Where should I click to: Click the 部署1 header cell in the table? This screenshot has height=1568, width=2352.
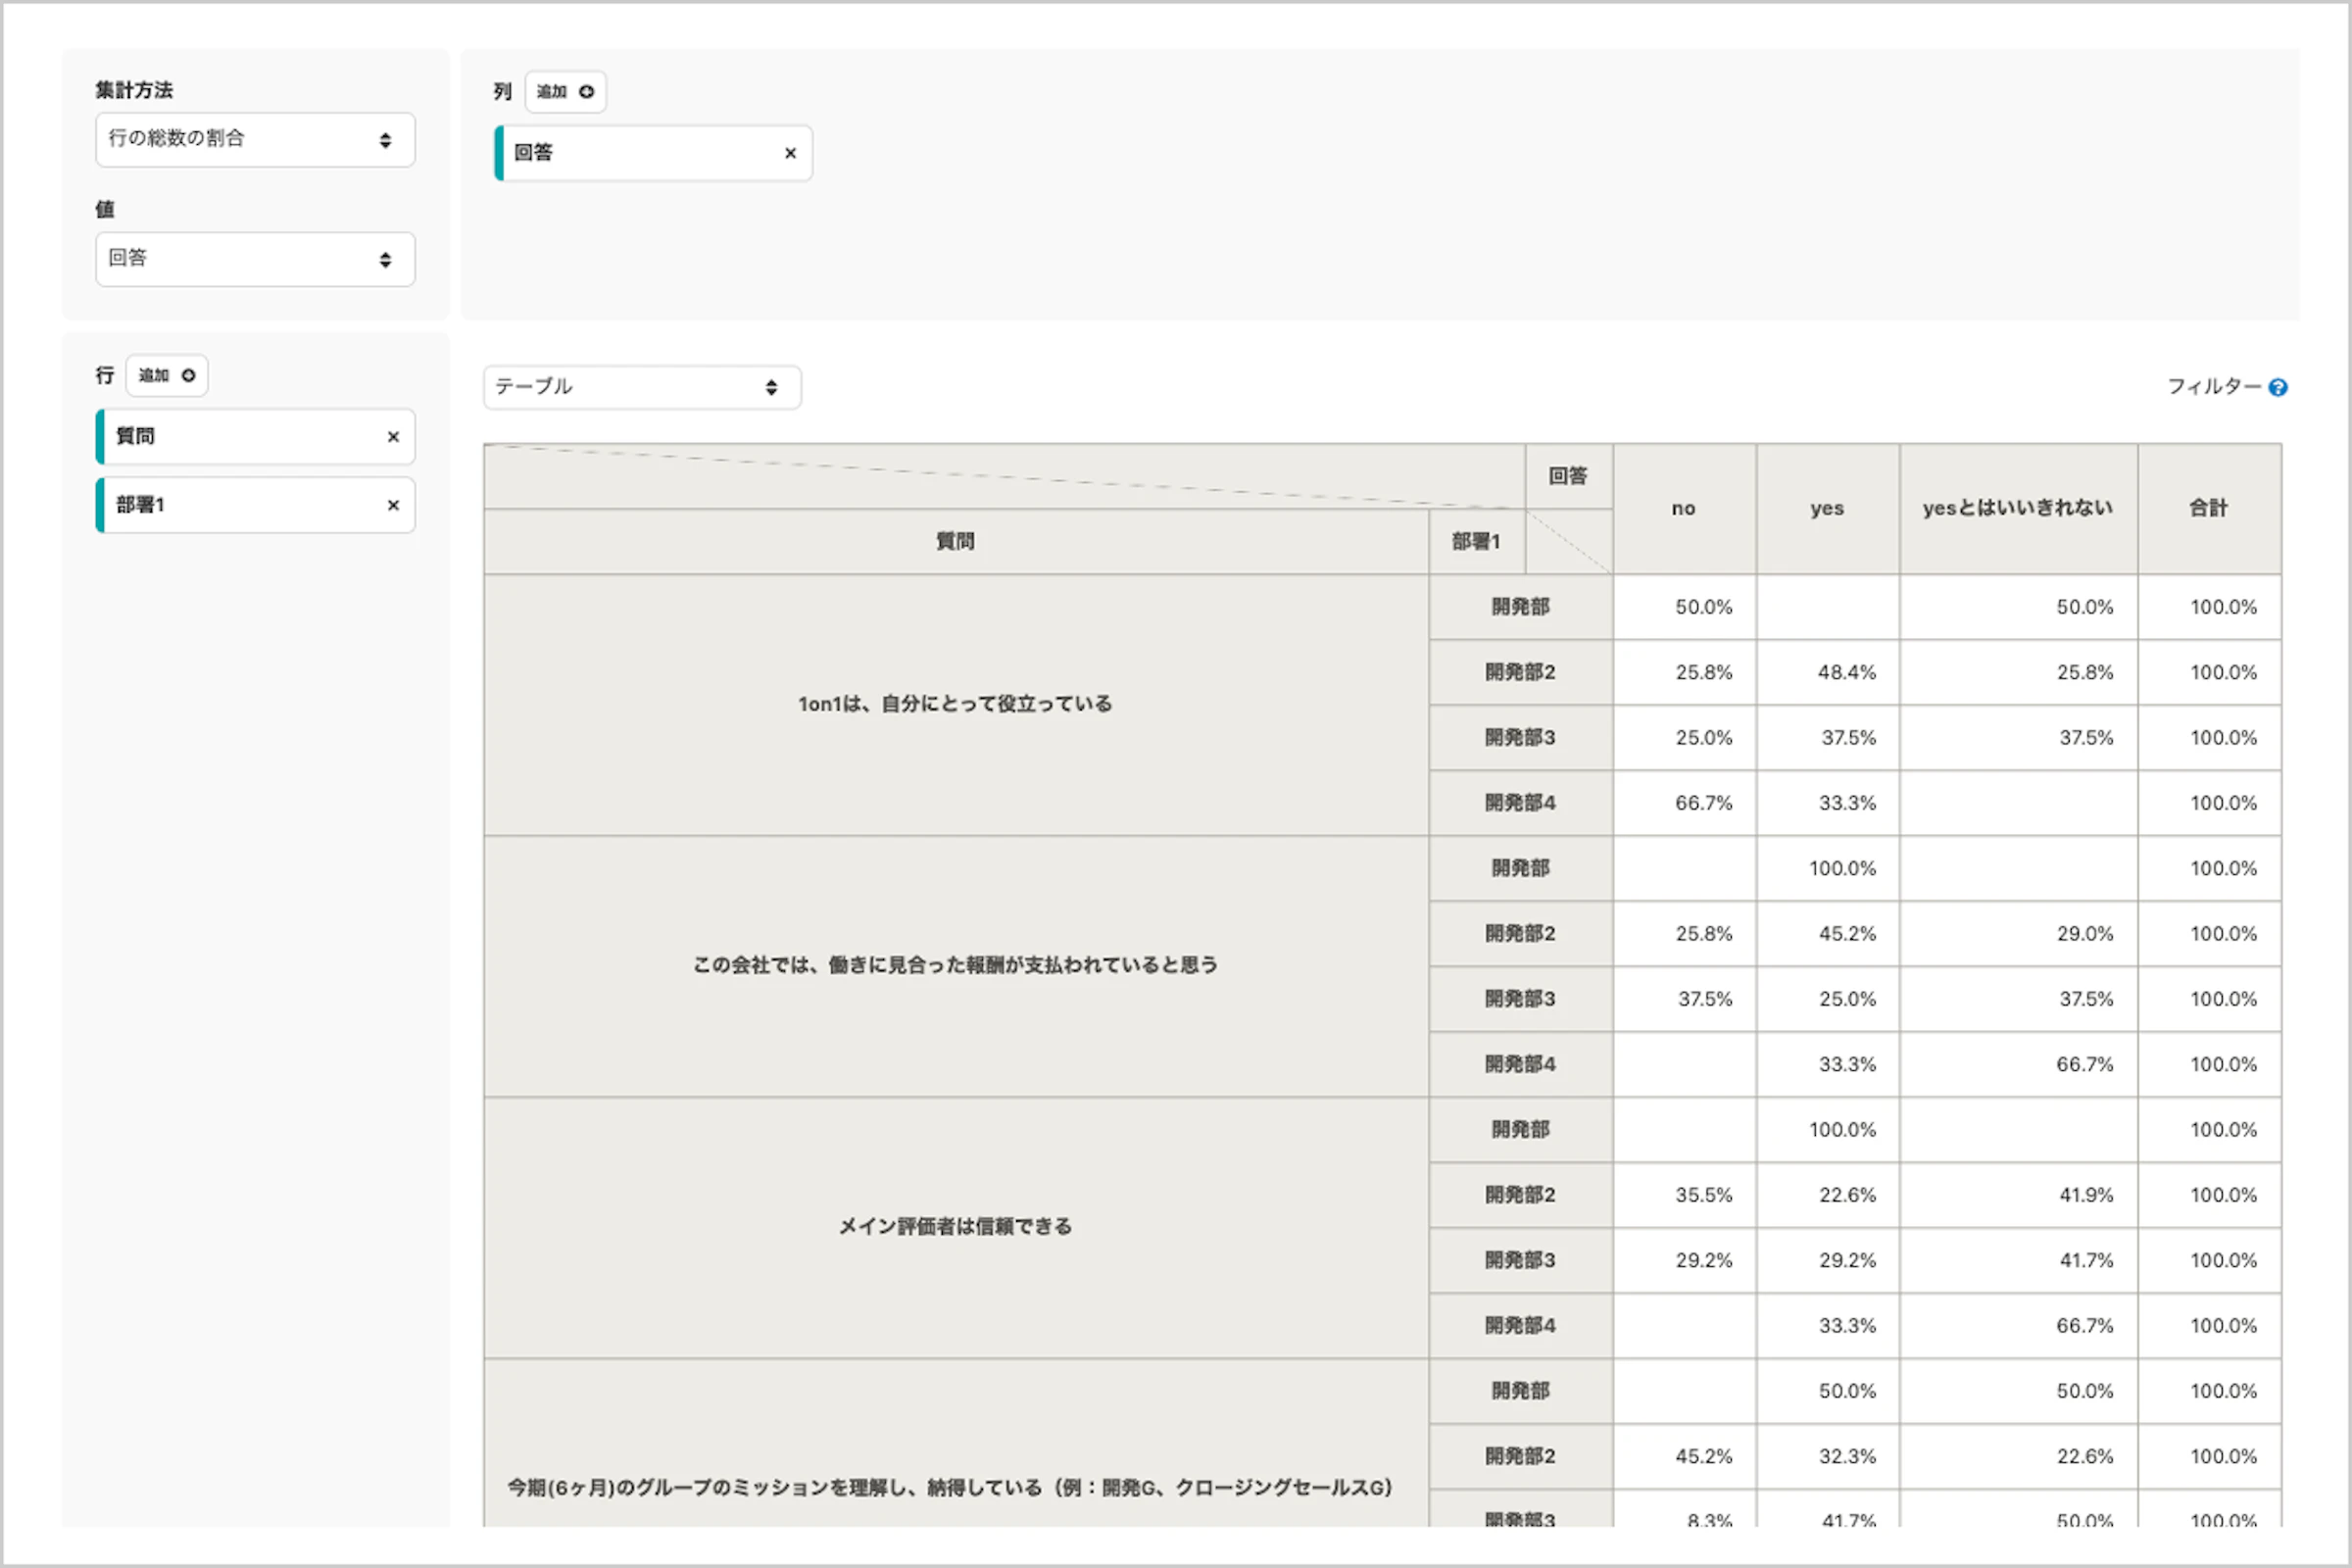(x=1474, y=541)
